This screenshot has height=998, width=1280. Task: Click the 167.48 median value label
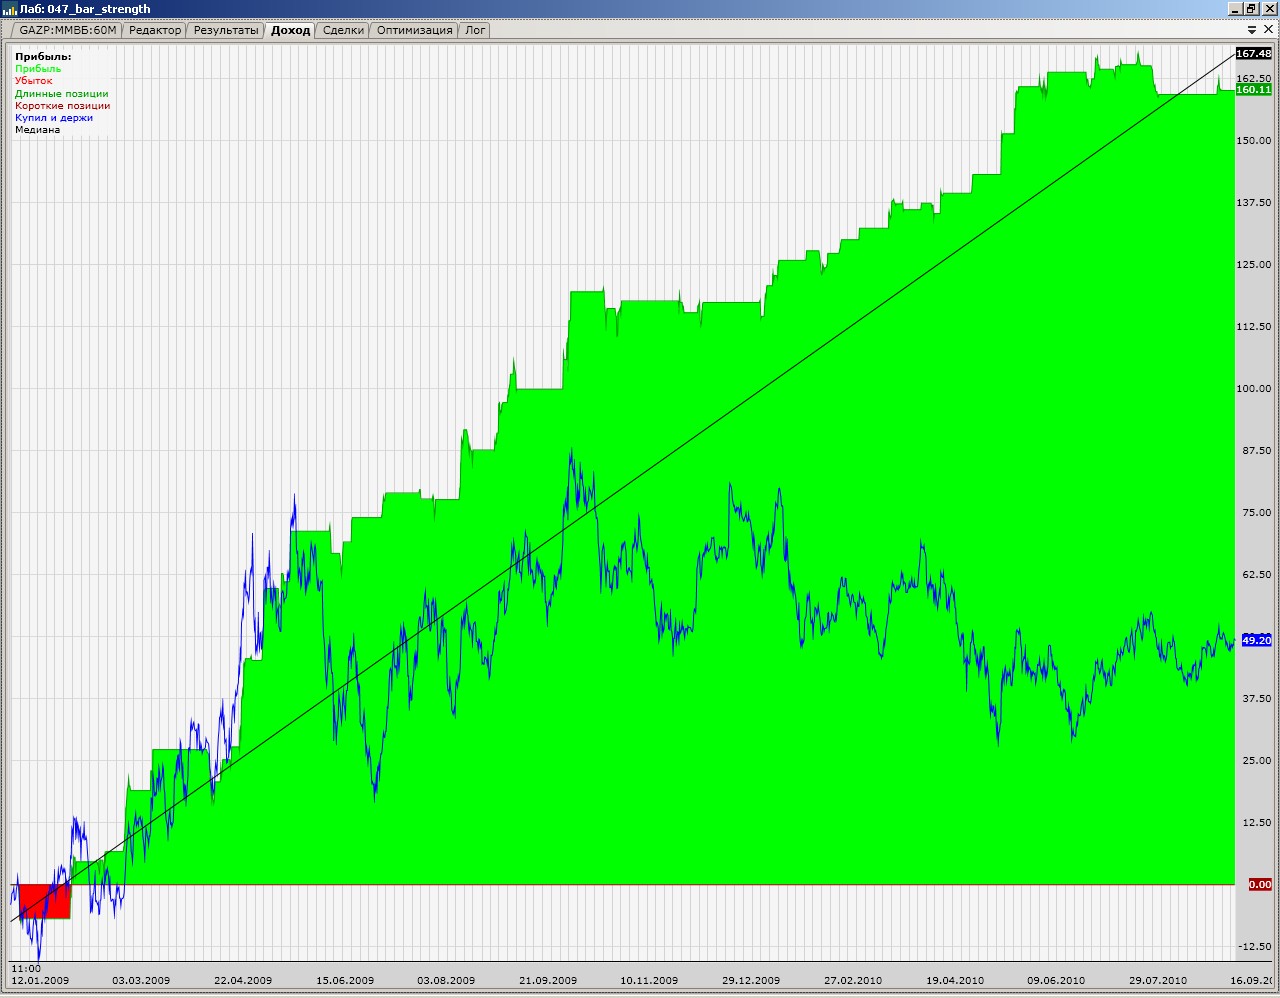1253,54
